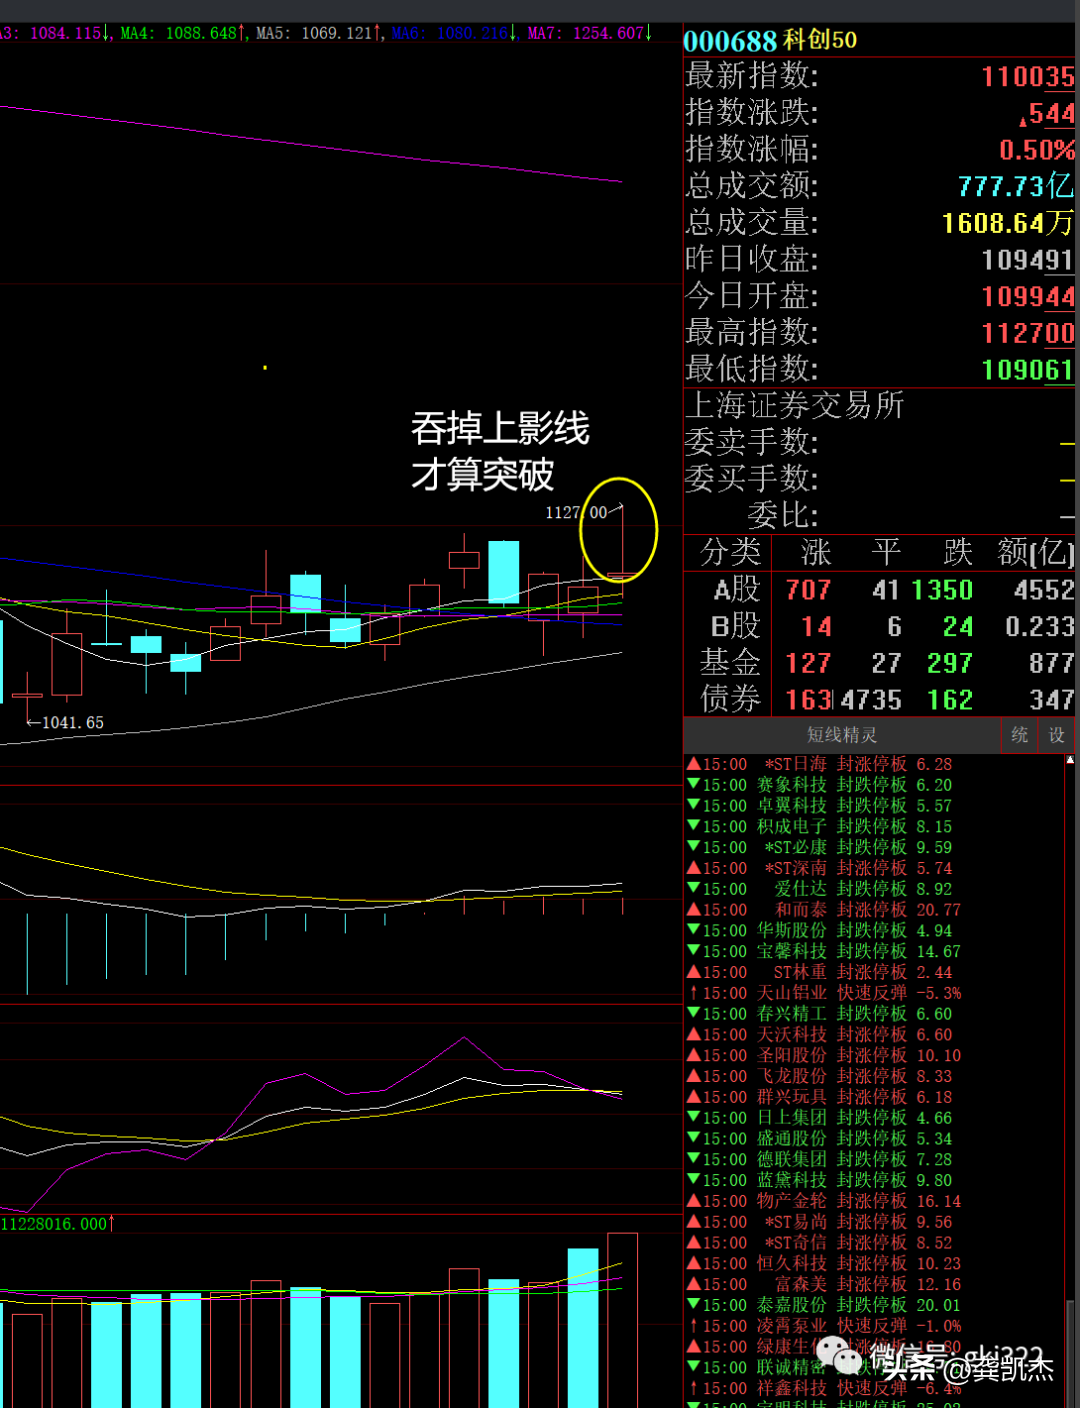Click the MA7: 1254.607 indicator label
1080x1408 pixels.
pos(590,33)
